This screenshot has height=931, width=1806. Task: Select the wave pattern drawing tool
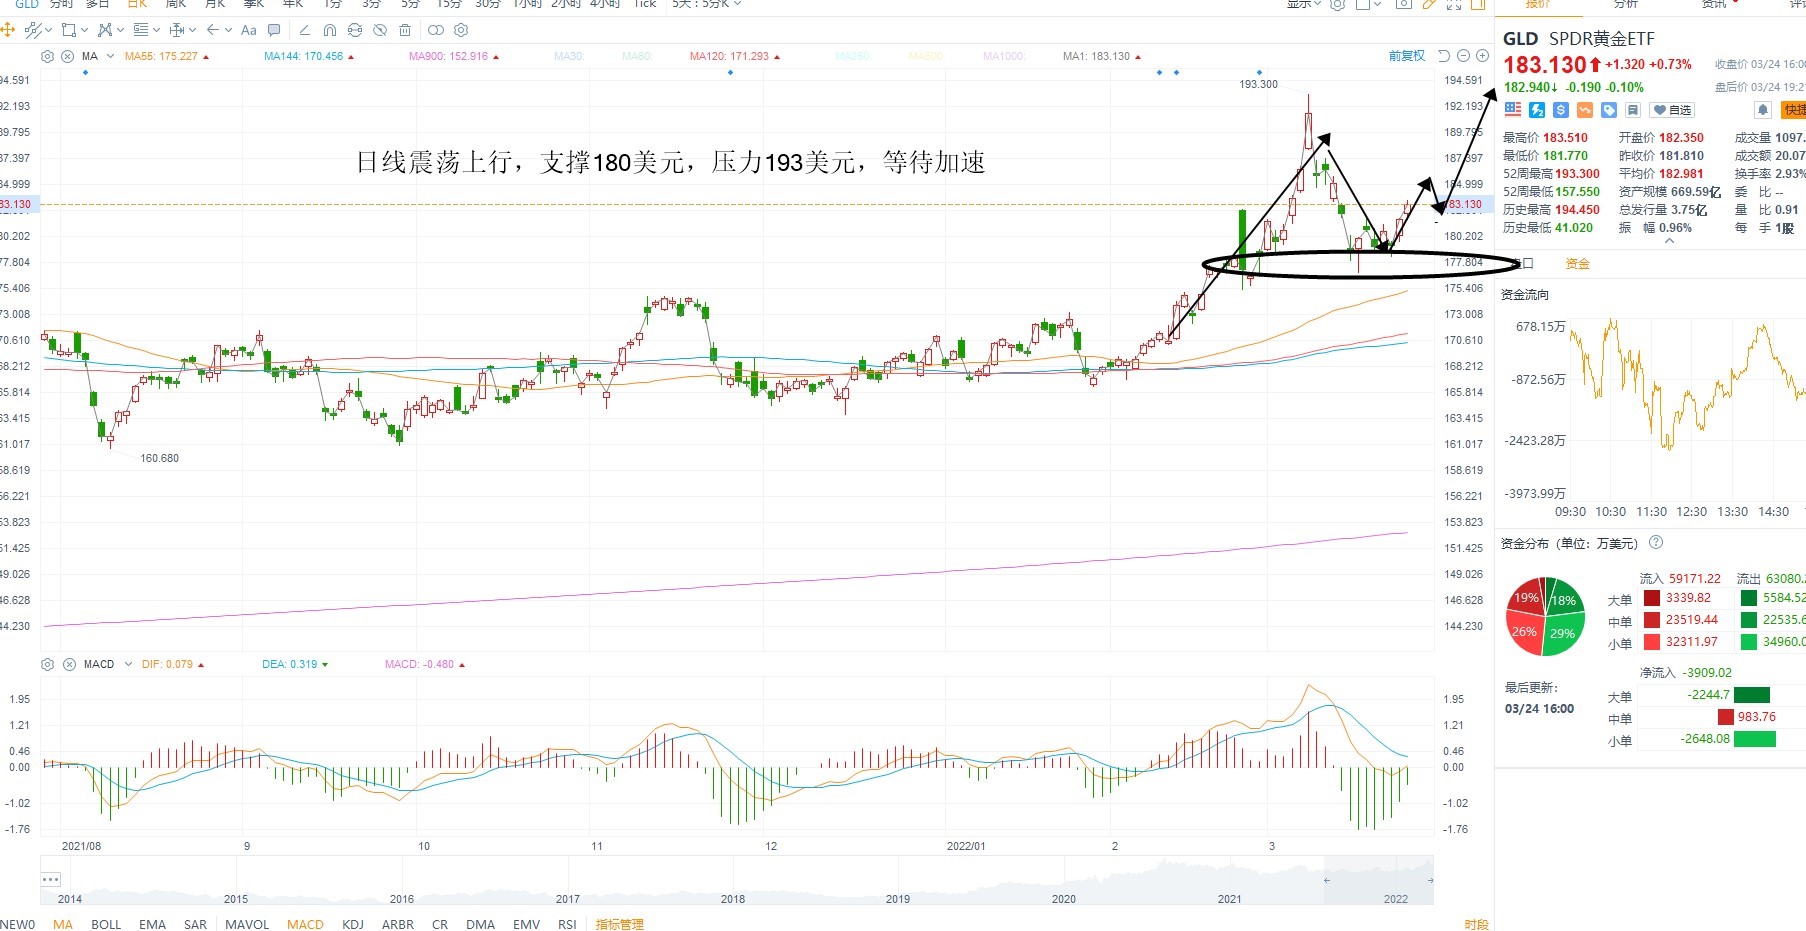tap(105, 30)
